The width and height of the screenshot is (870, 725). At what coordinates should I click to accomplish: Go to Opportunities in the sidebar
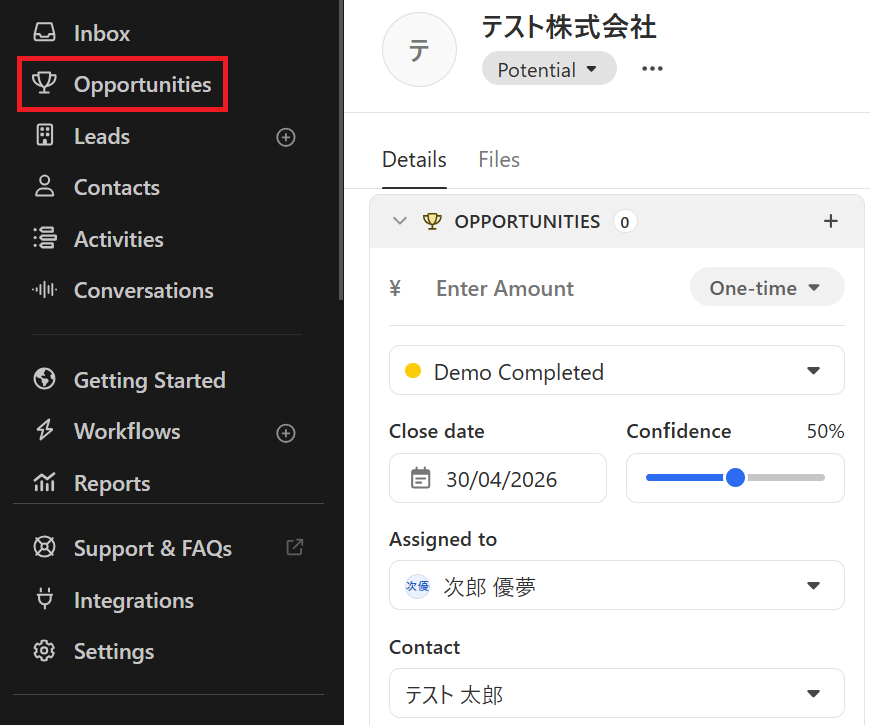coord(142,85)
